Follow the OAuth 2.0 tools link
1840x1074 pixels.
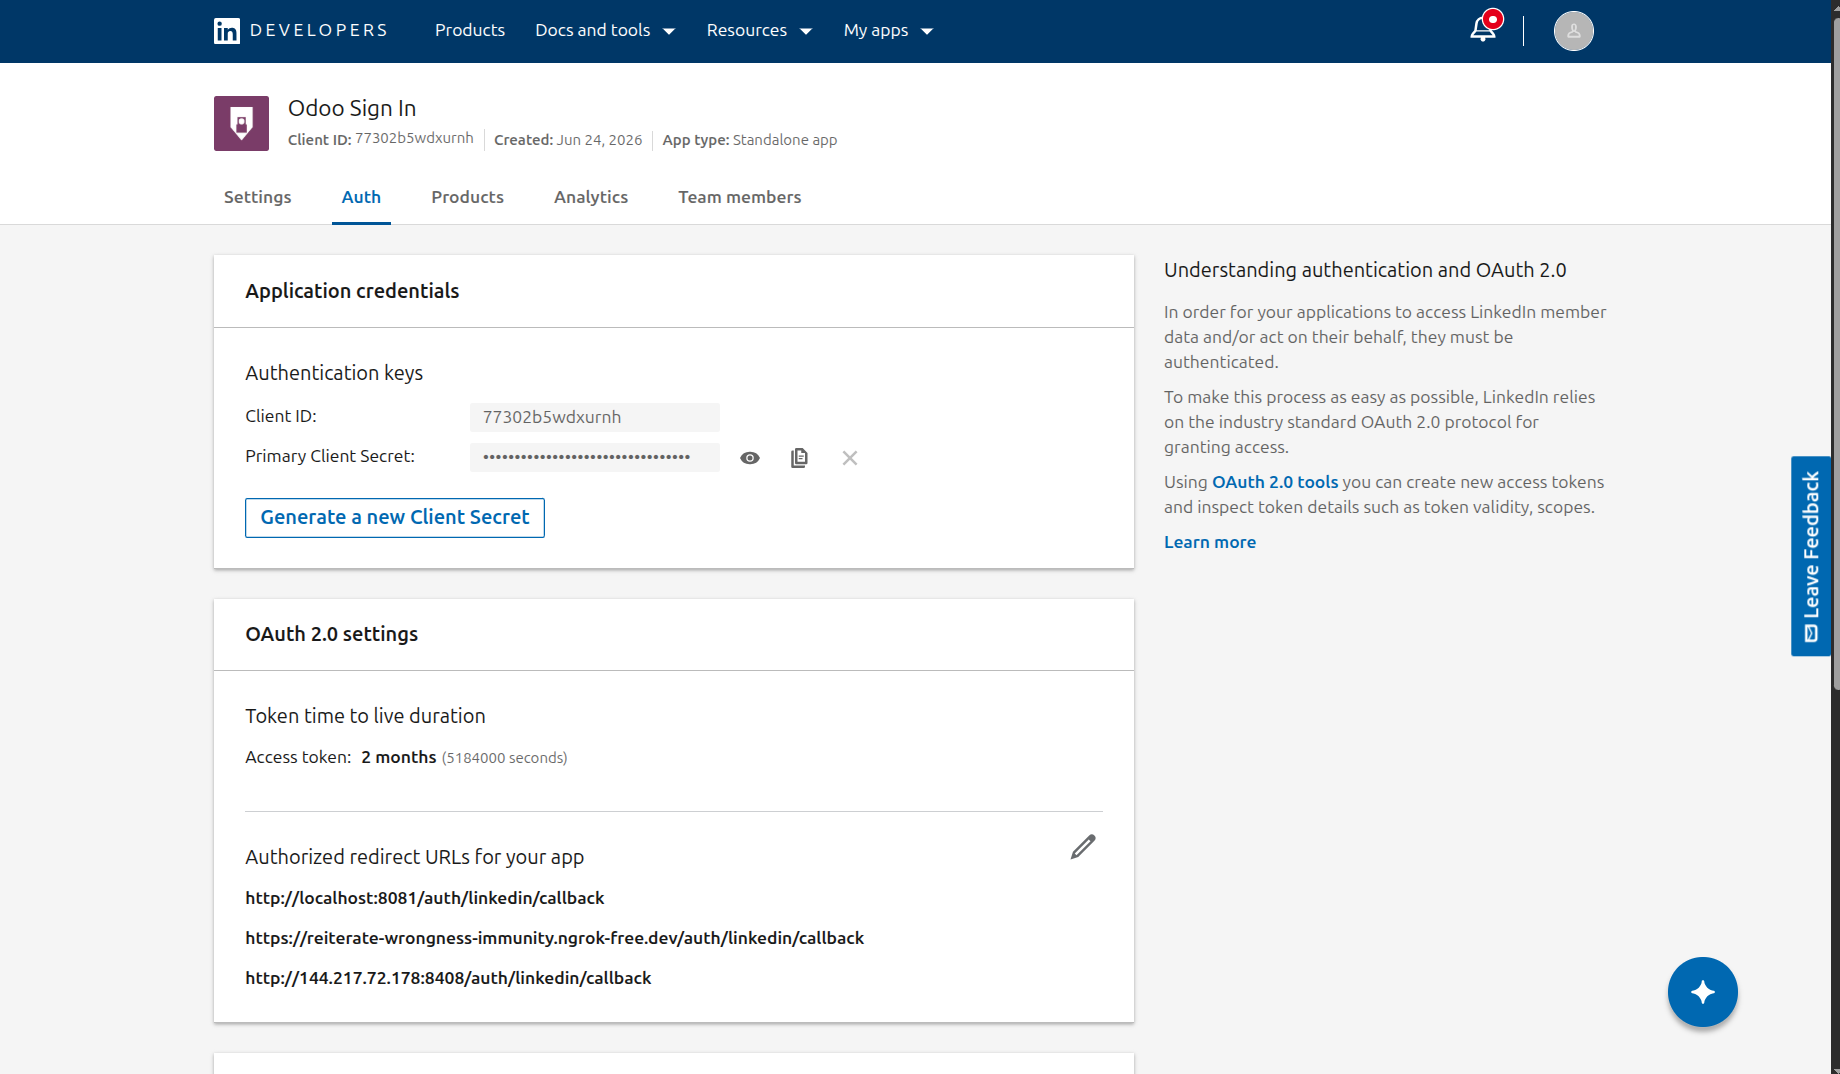click(x=1275, y=482)
